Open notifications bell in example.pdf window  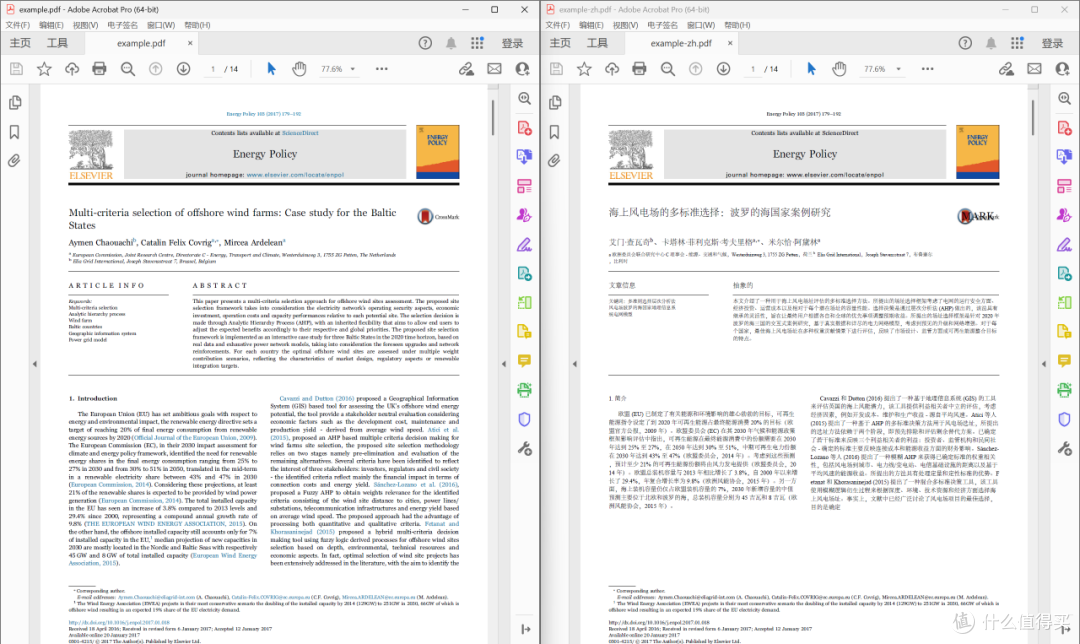point(451,43)
